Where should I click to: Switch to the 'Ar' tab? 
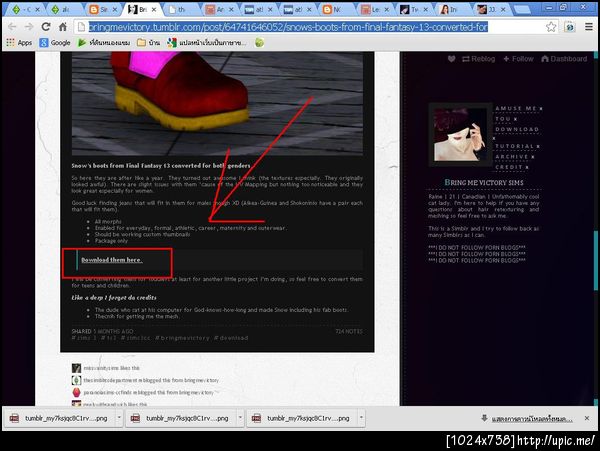[x=218, y=10]
